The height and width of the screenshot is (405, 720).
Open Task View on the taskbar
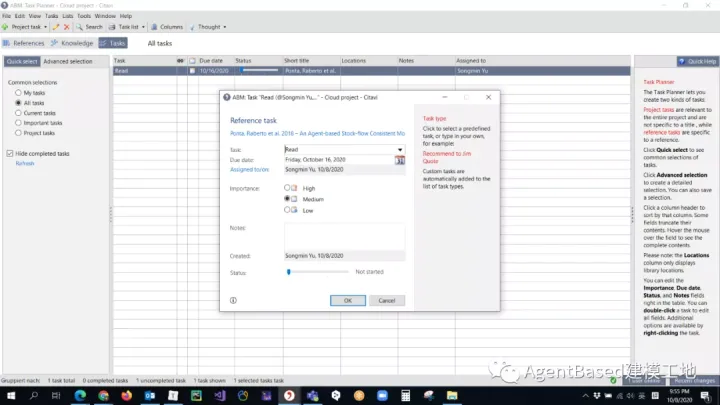(56, 395)
